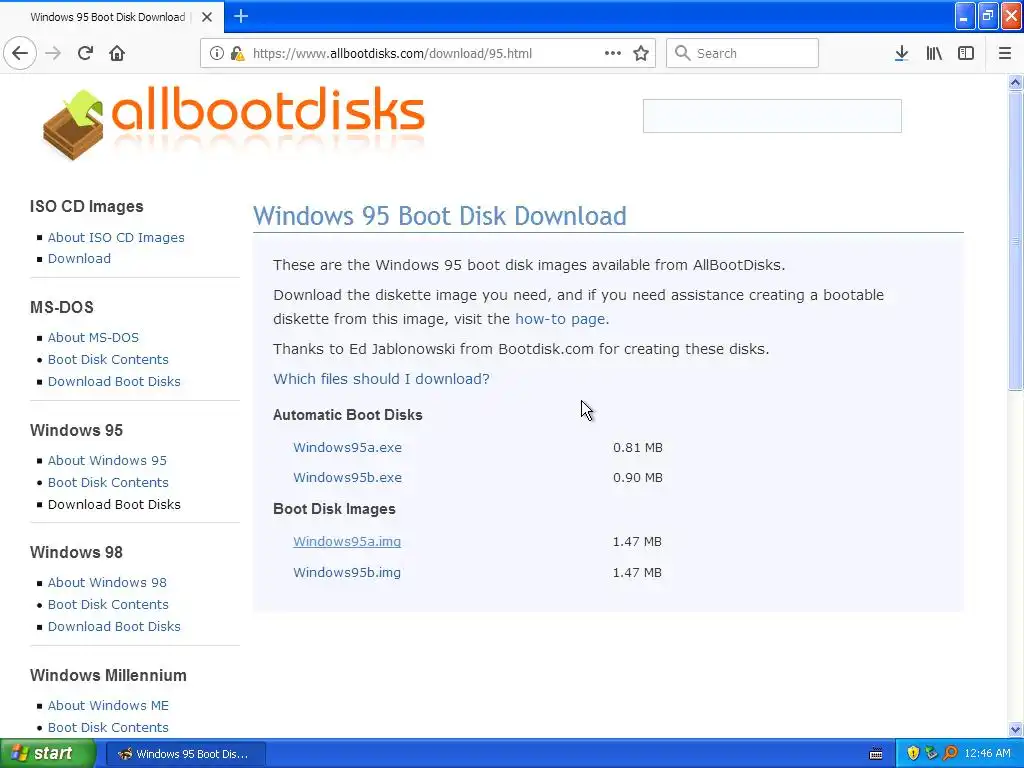The height and width of the screenshot is (768, 1024).
Task: Visit the how-to page link
Action: (x=560, y=319)
